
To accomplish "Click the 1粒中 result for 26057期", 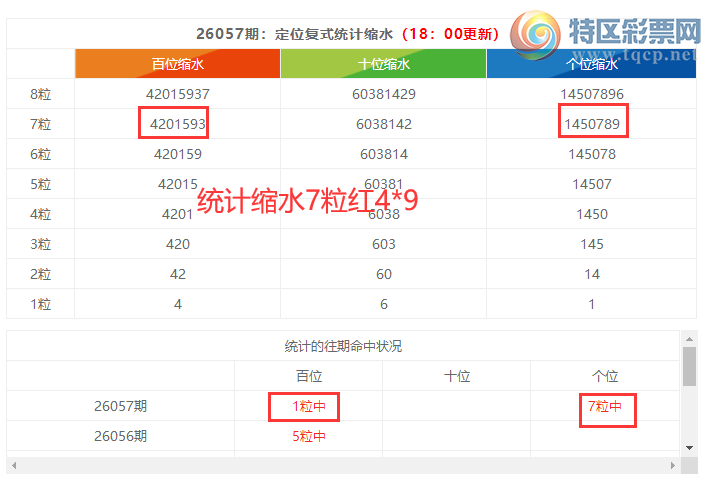I will [309, 406].
